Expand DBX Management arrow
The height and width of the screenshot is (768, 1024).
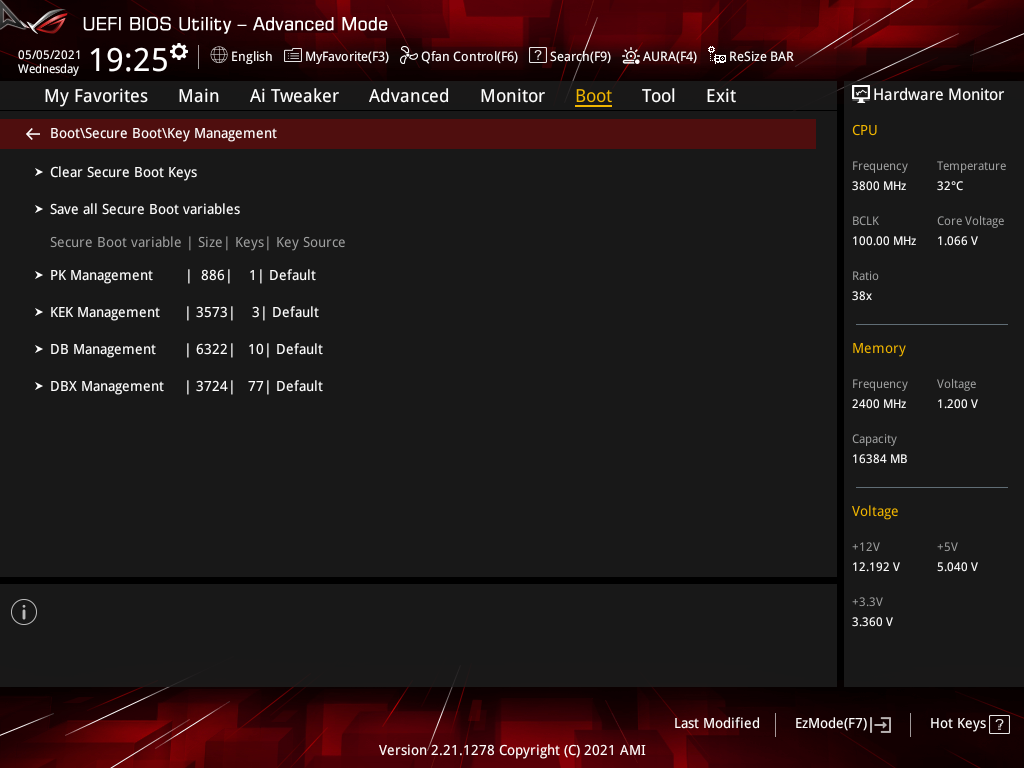(x=39, y=387)
